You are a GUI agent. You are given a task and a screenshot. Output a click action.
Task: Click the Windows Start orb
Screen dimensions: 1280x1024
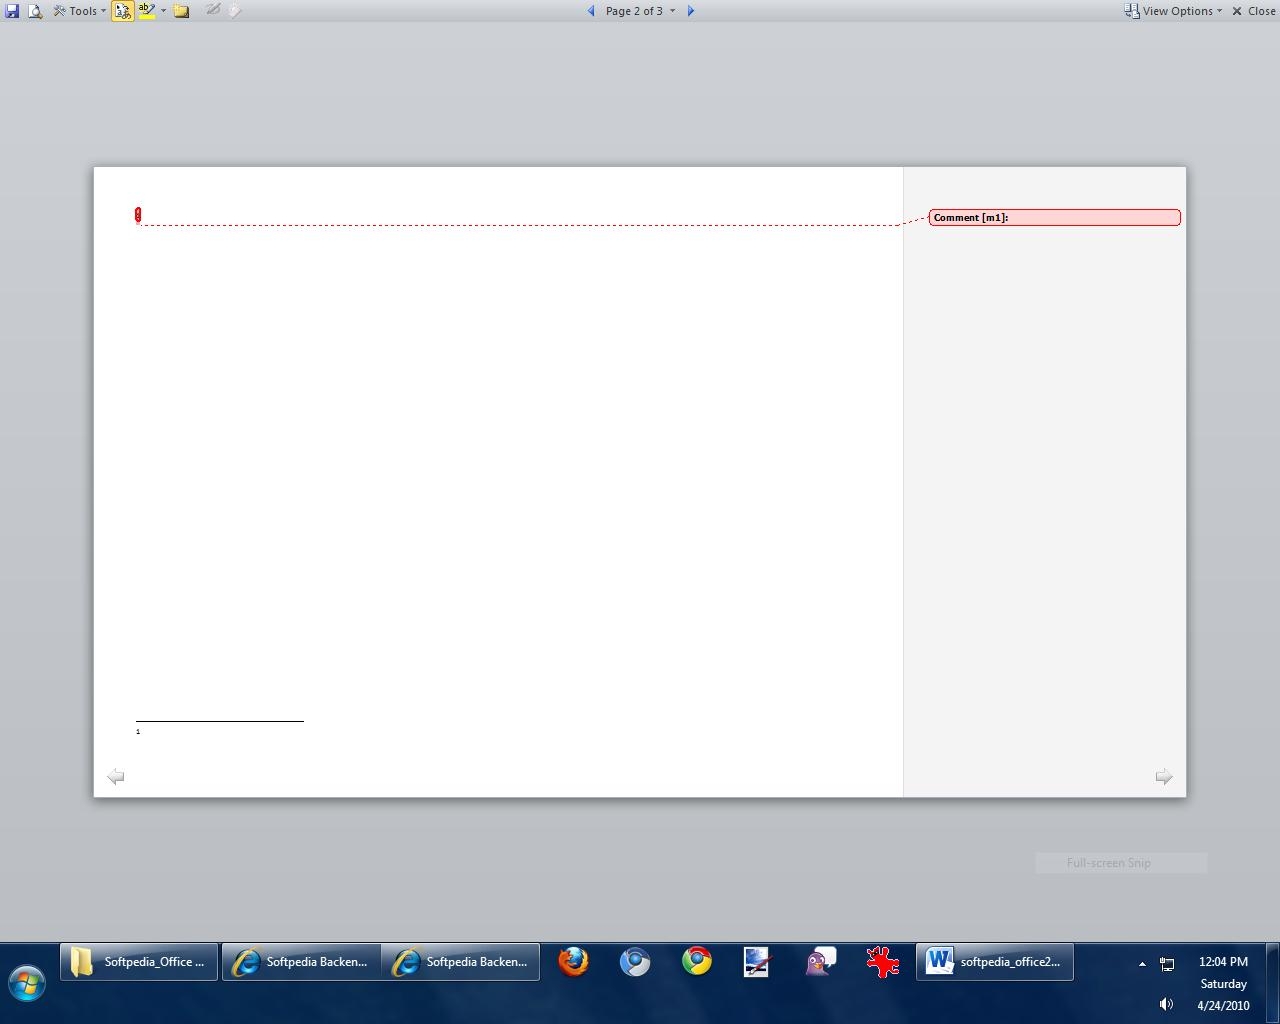pyautogui.click(x=27, y=982)
